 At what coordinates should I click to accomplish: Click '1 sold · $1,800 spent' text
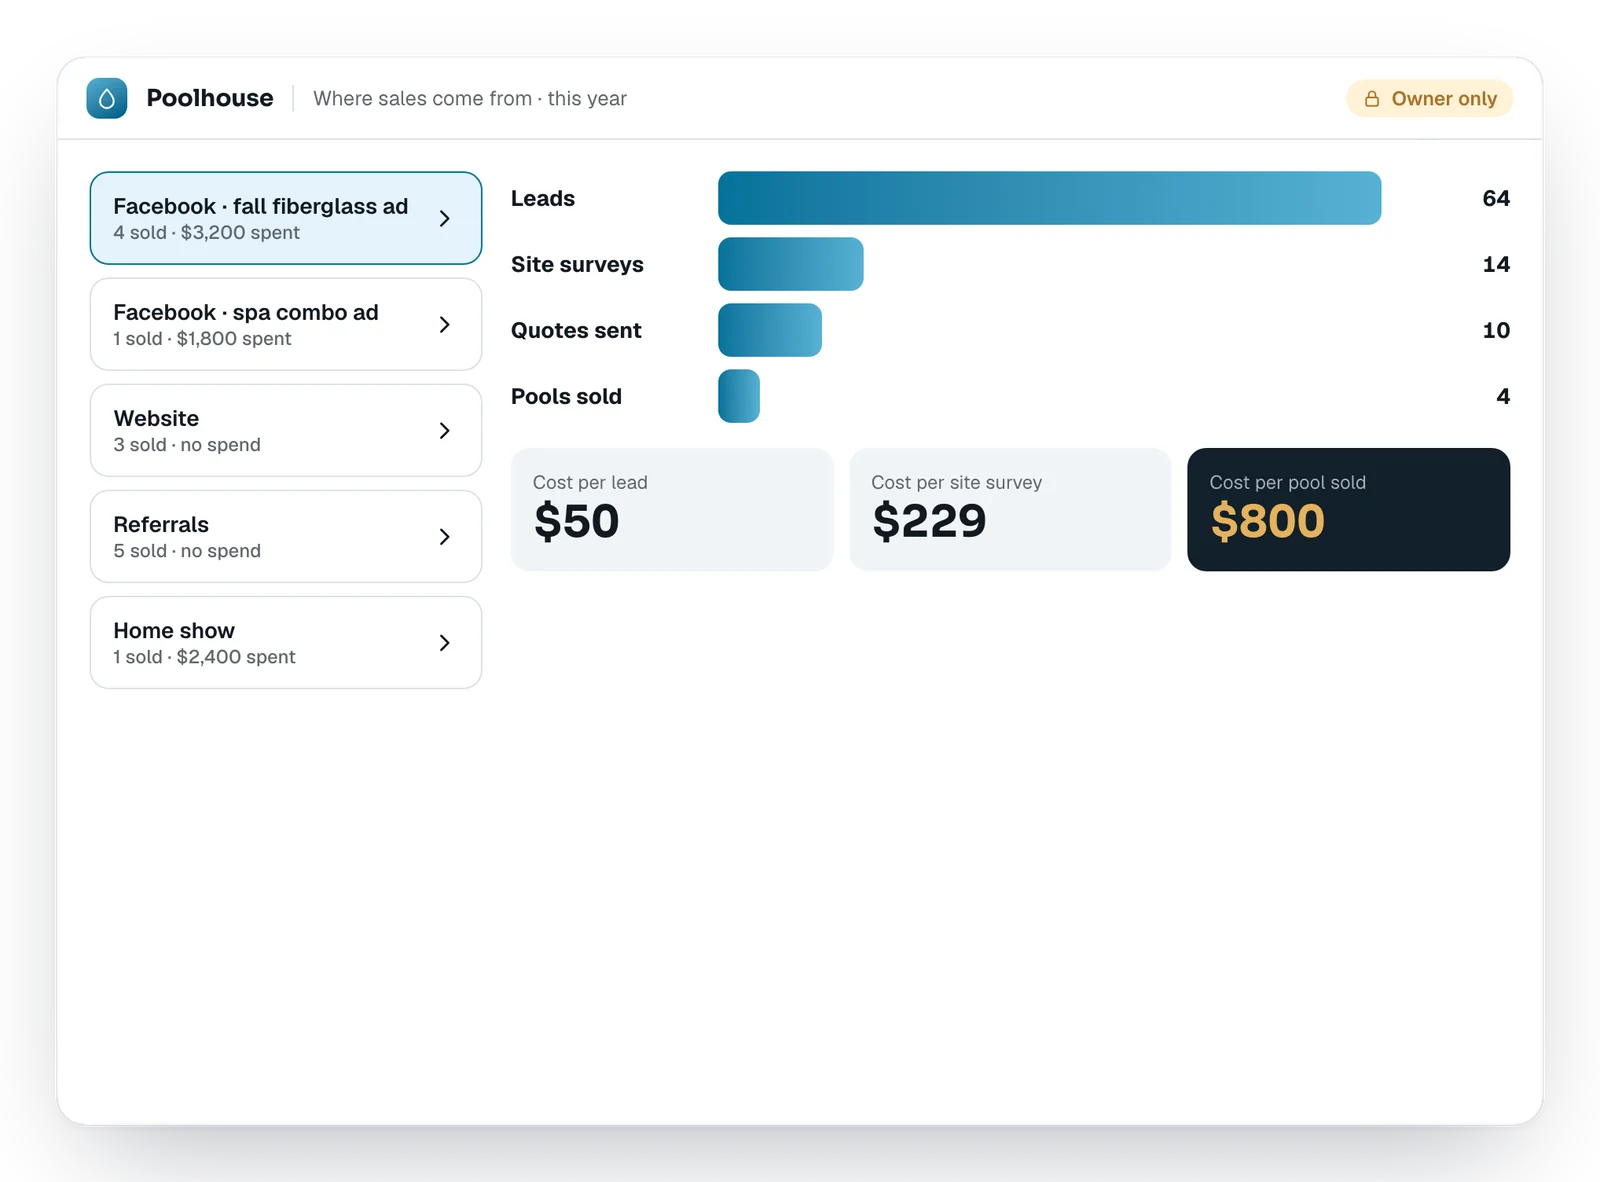[202, 338]
